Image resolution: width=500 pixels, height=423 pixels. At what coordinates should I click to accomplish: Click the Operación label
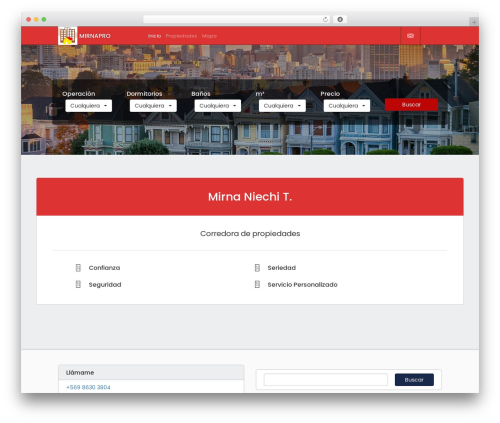(x=79, y=94)
